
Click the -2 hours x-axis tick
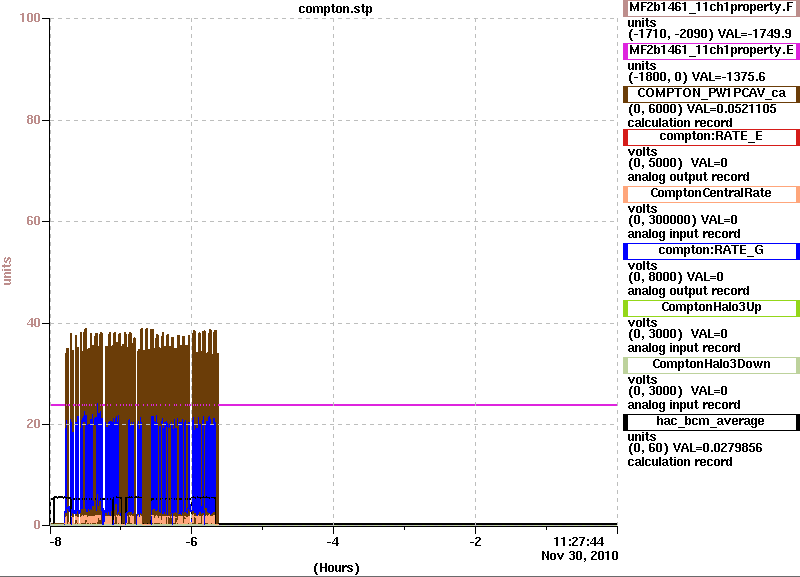click(x=475, y=541)
